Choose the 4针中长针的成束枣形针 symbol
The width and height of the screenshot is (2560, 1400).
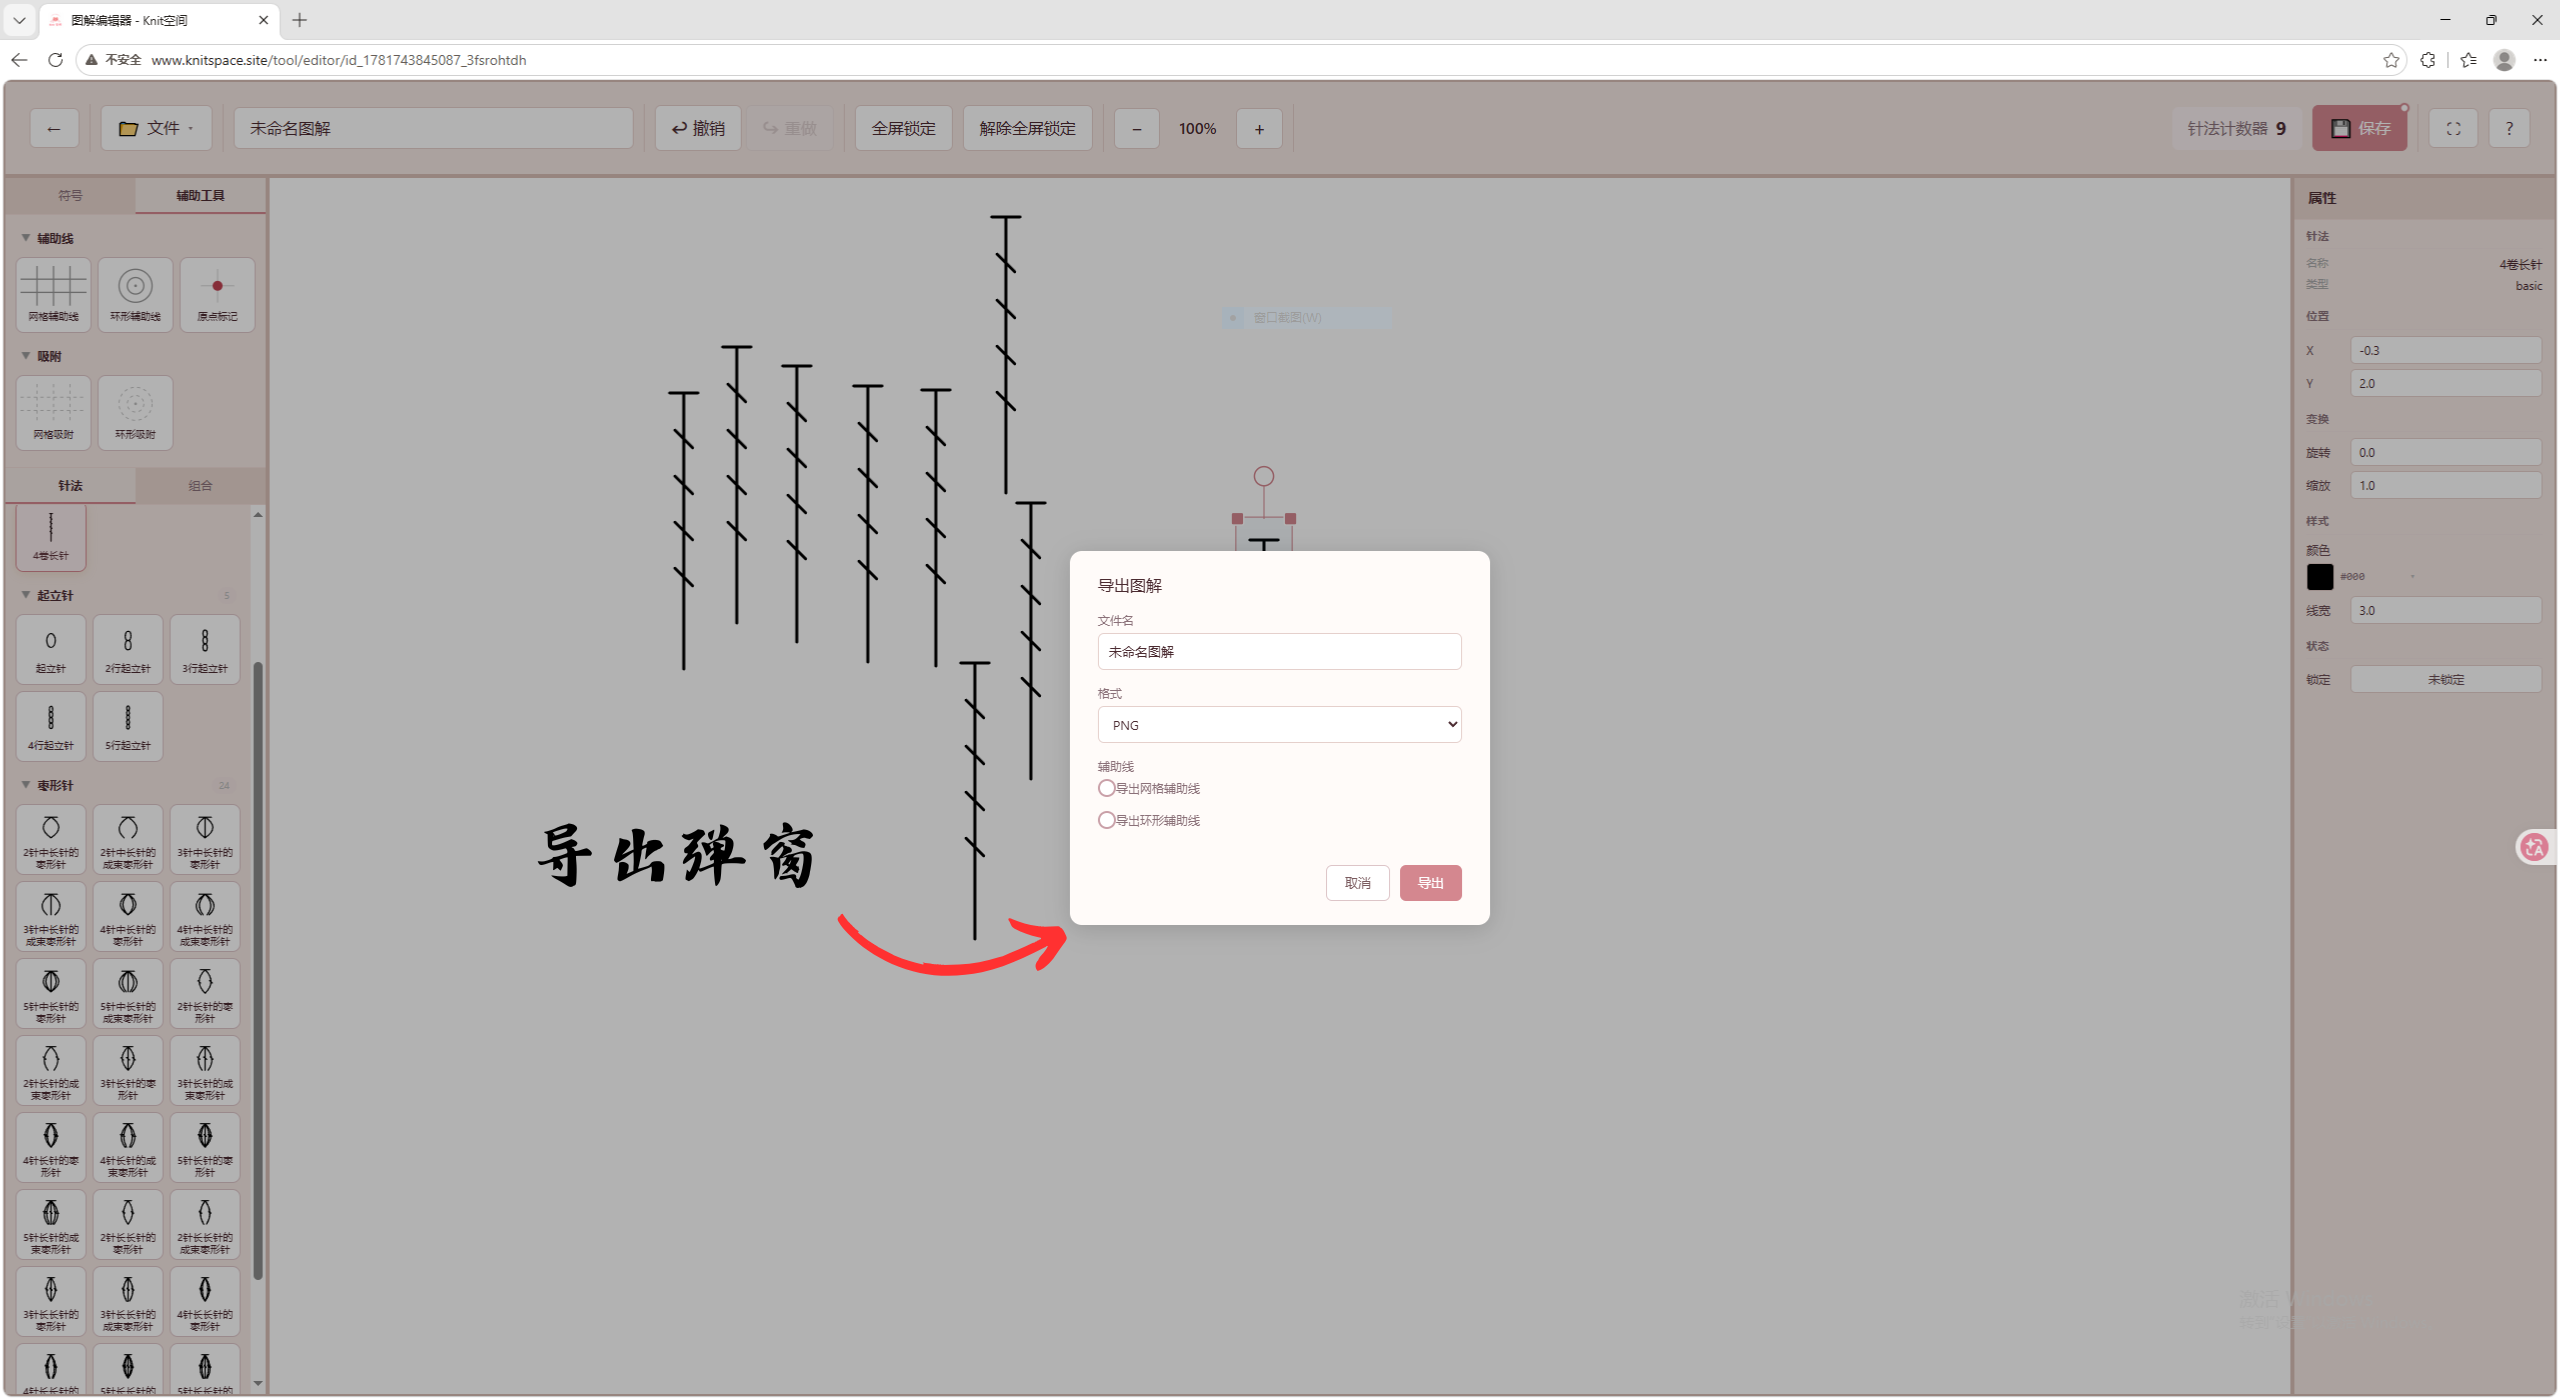pyautogui.click(x=205, y=917)
